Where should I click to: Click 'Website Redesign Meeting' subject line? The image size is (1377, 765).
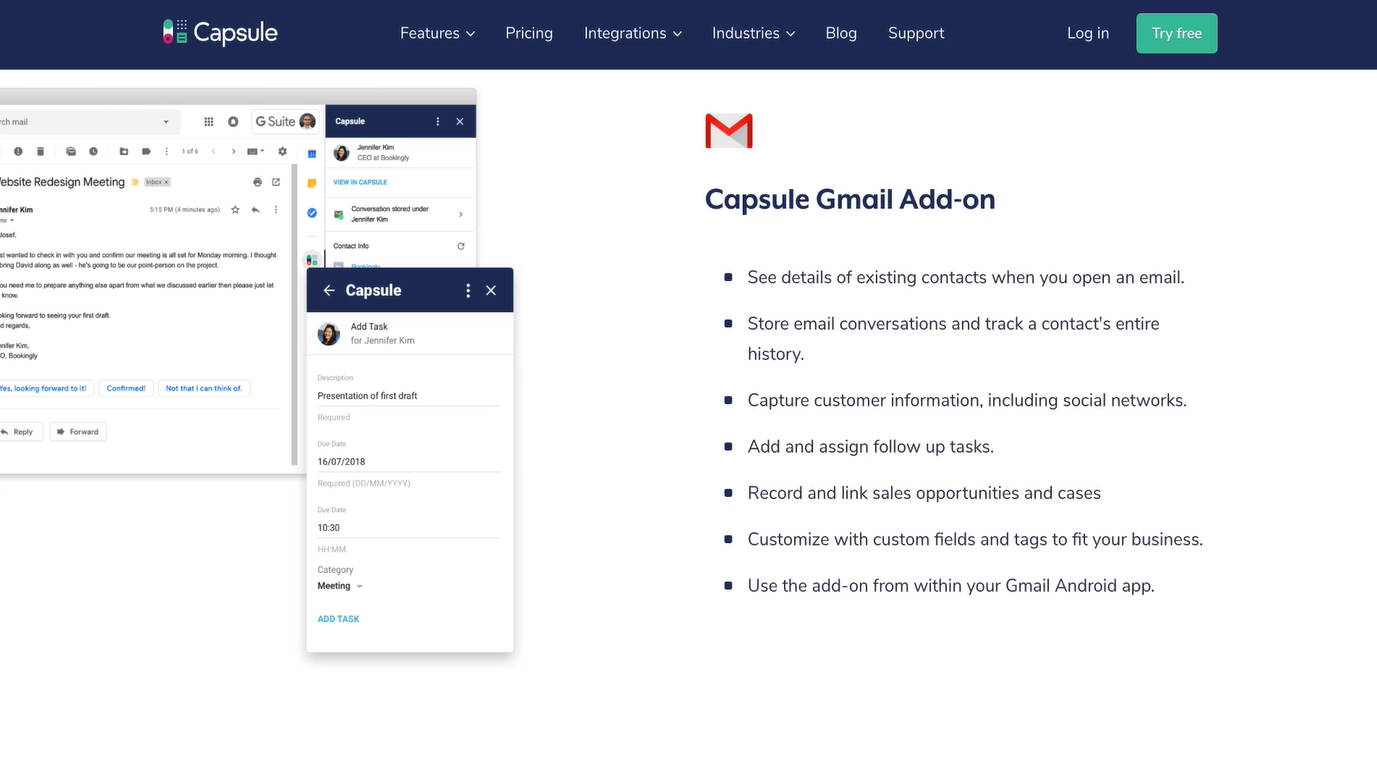tap(62, 182)
